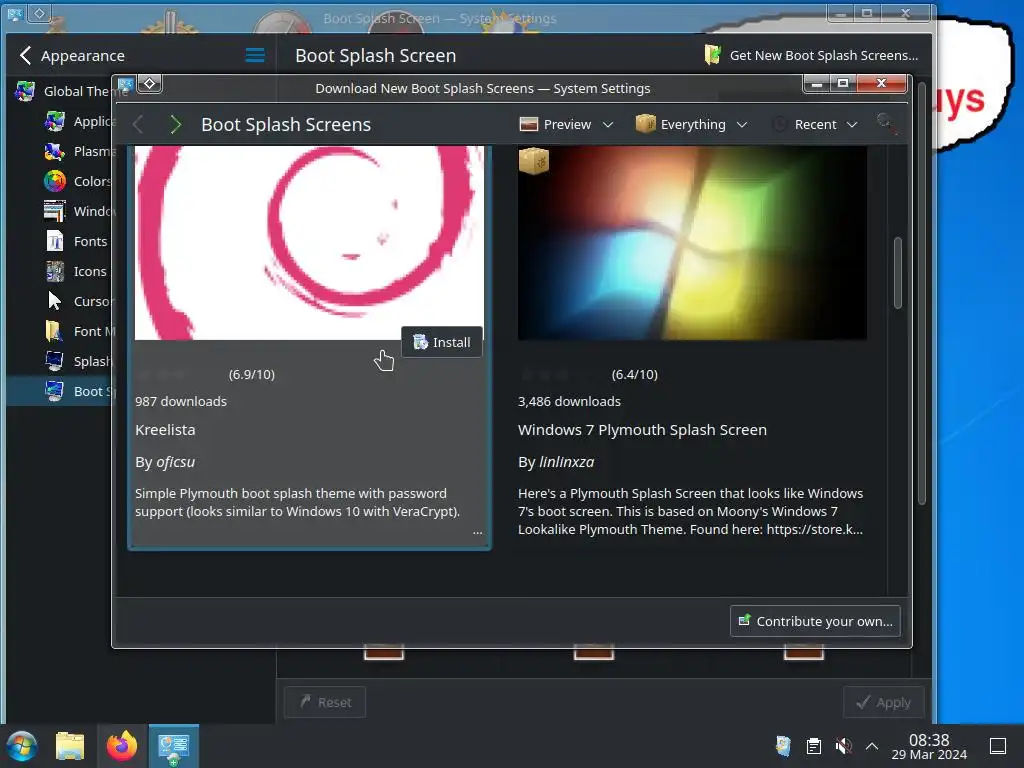1024x768 pixels.
Task: Open the Everything filter dropdown
Action: tap(692, 124)
